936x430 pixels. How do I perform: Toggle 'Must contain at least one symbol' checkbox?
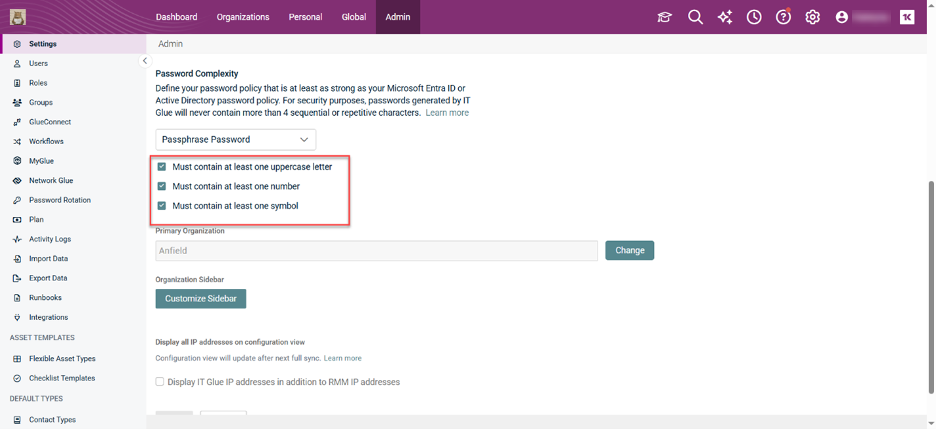coord(162,206)
